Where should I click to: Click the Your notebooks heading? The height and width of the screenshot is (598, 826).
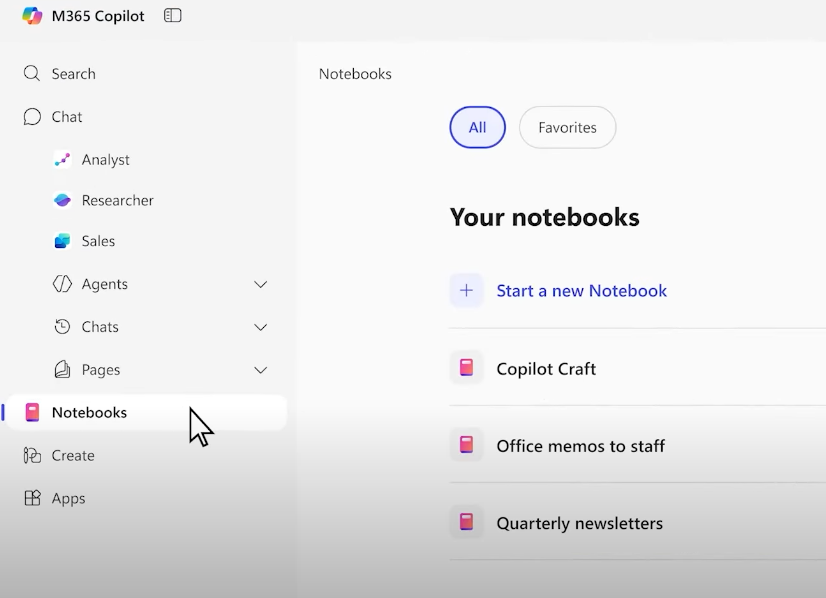click(x=545, y=217)
